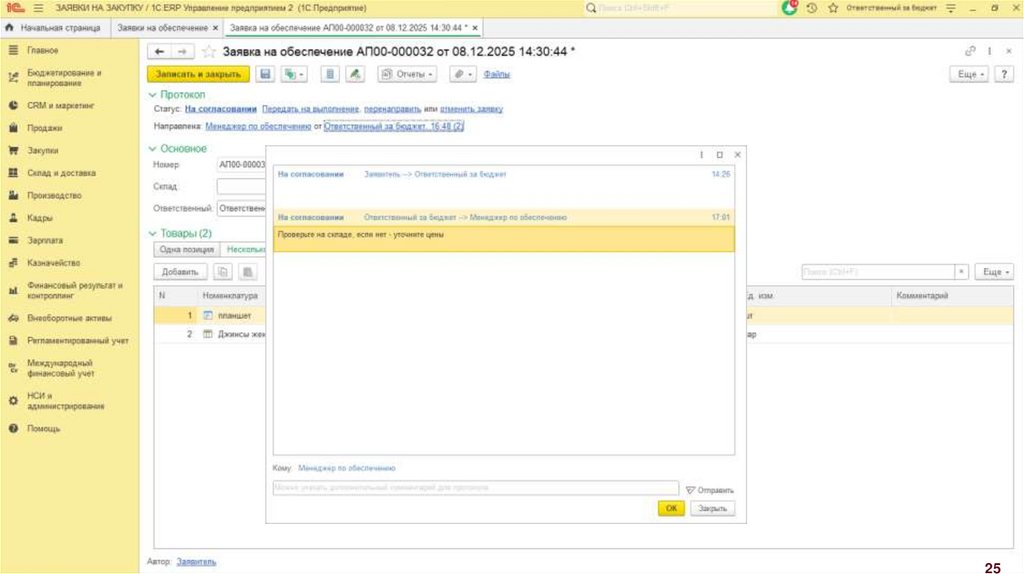Click Добавить button in Товары

click(x=180, y=272)
